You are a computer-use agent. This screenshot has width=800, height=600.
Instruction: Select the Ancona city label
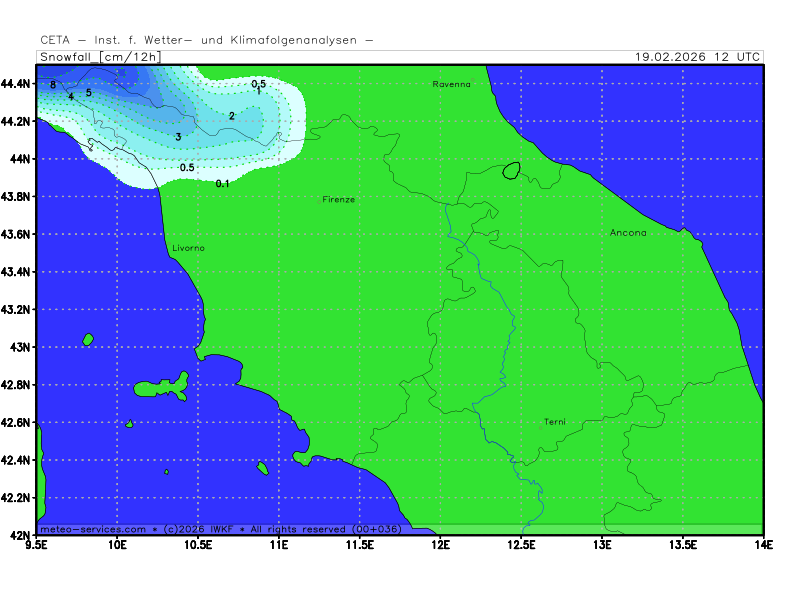628,233
